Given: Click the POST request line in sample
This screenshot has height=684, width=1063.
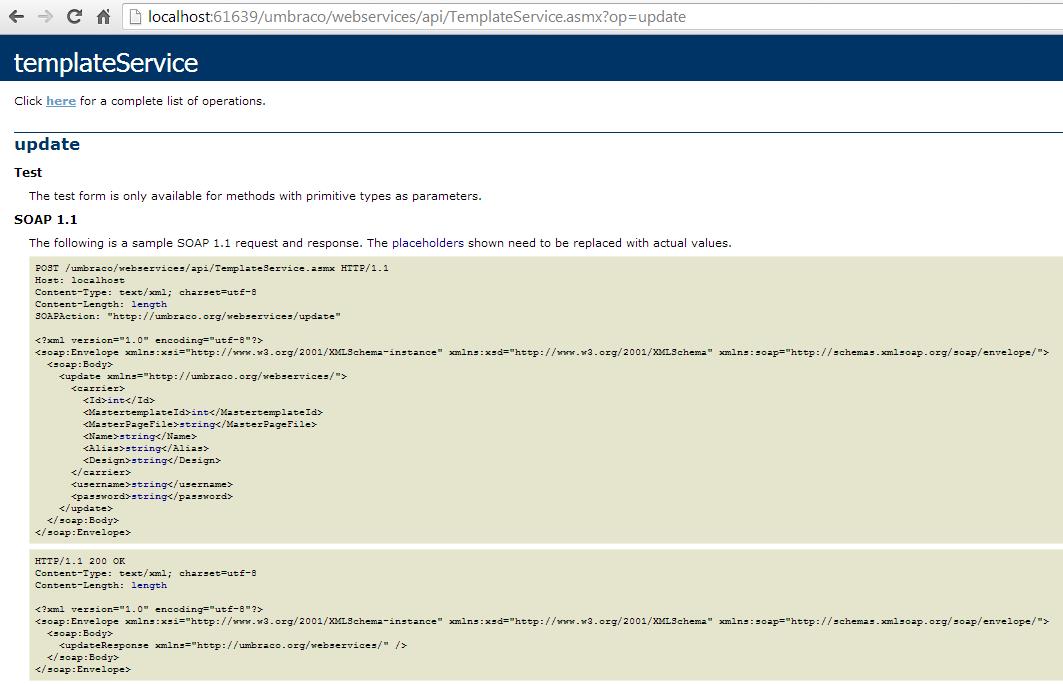Looking at the screenshot, I should (212, 268).
